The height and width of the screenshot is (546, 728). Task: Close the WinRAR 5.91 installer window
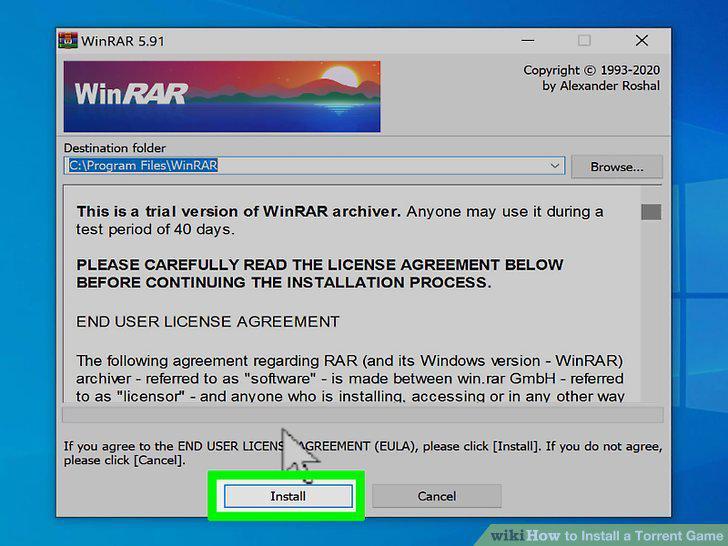click(642, 41)
